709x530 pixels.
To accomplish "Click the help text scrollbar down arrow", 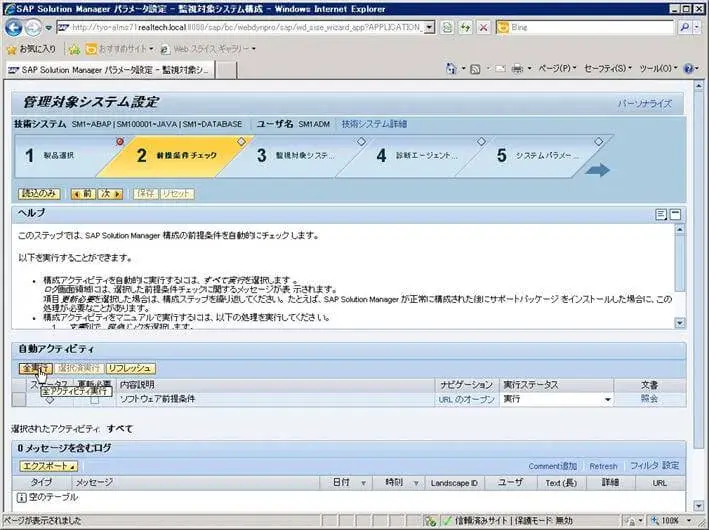I will tap(680, 323).
